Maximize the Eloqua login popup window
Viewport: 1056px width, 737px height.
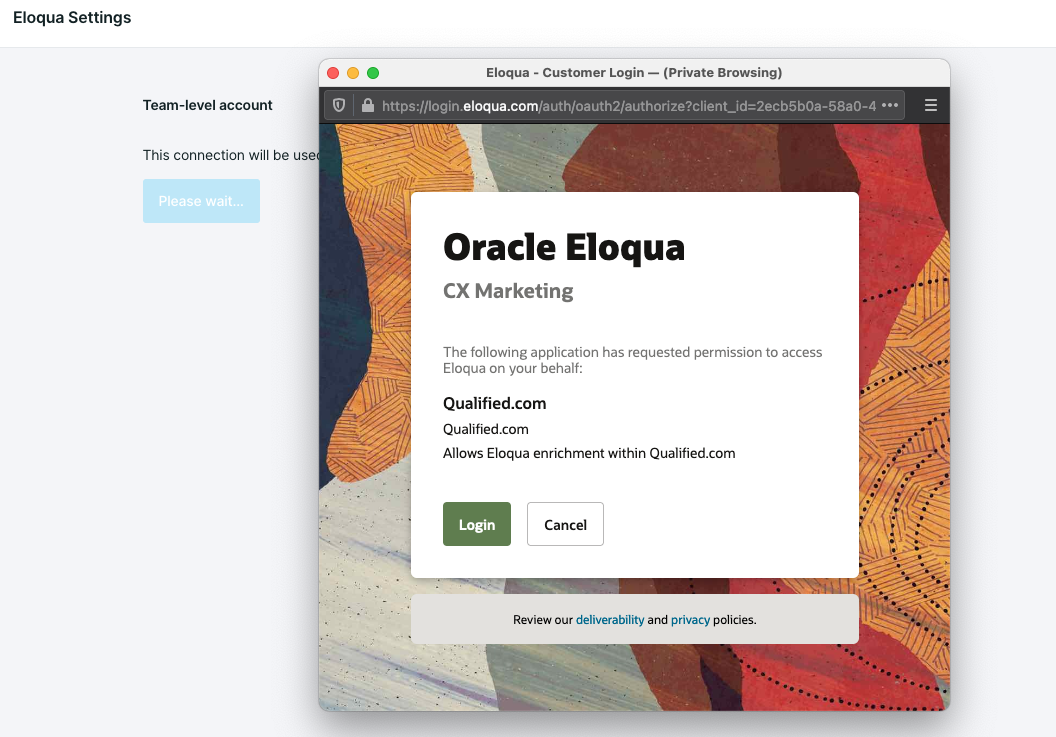point(373,73)
